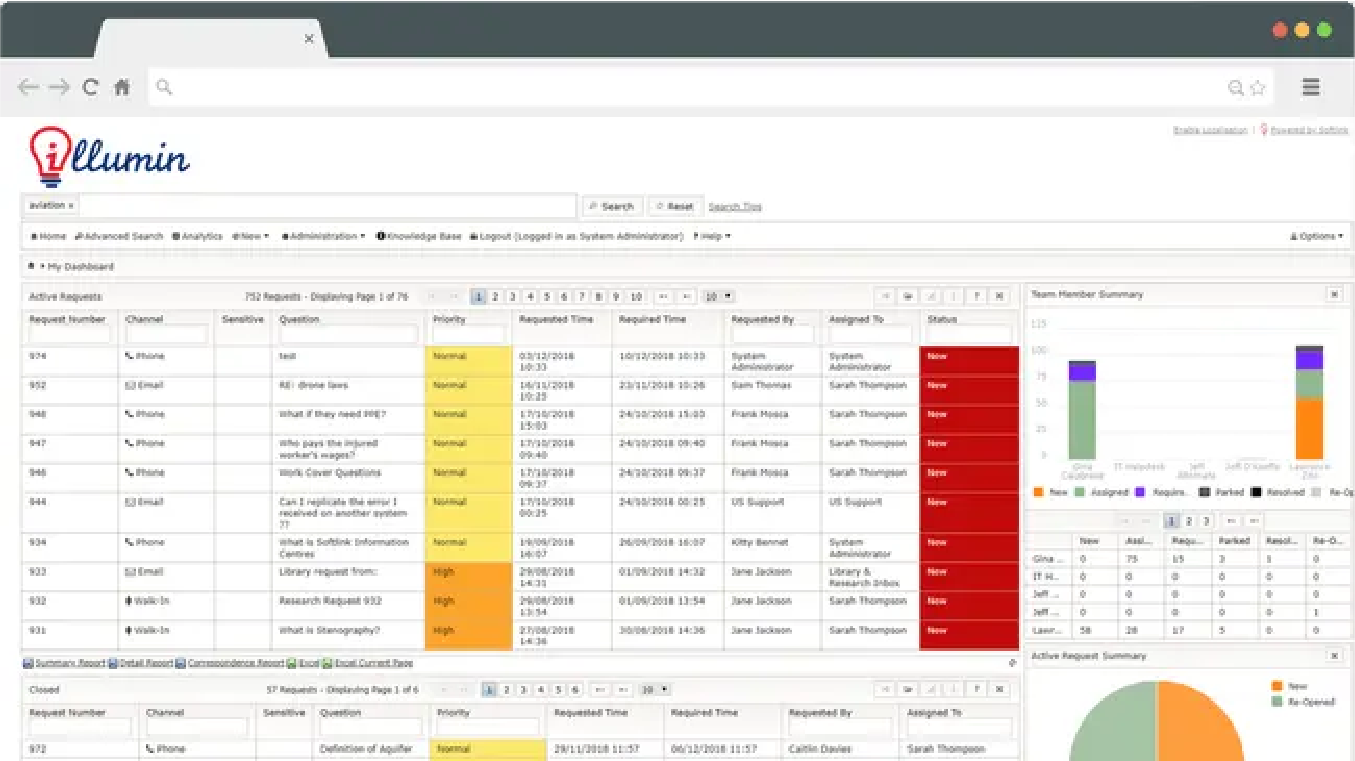Open Active Requests page size dropdown
The image size is (1355, 761).
click(719, 296)
